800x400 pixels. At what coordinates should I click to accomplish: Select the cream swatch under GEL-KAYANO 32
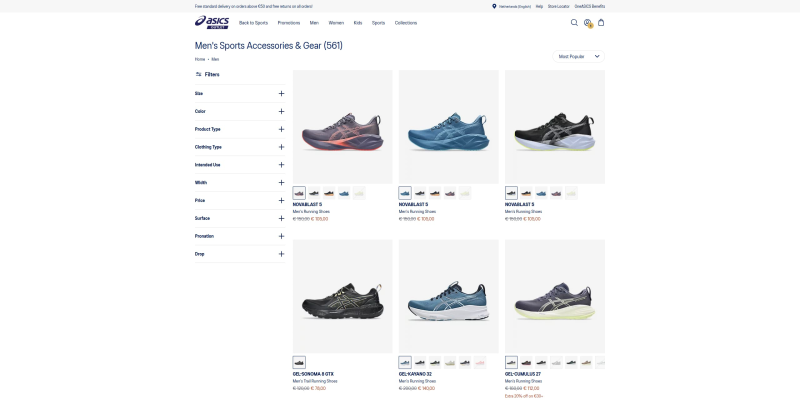click(x=450, y=362)
